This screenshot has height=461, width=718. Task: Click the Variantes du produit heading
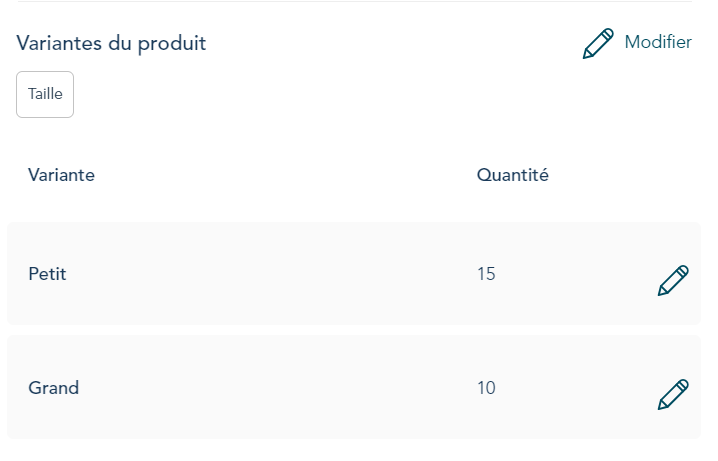tap(111, 43)
